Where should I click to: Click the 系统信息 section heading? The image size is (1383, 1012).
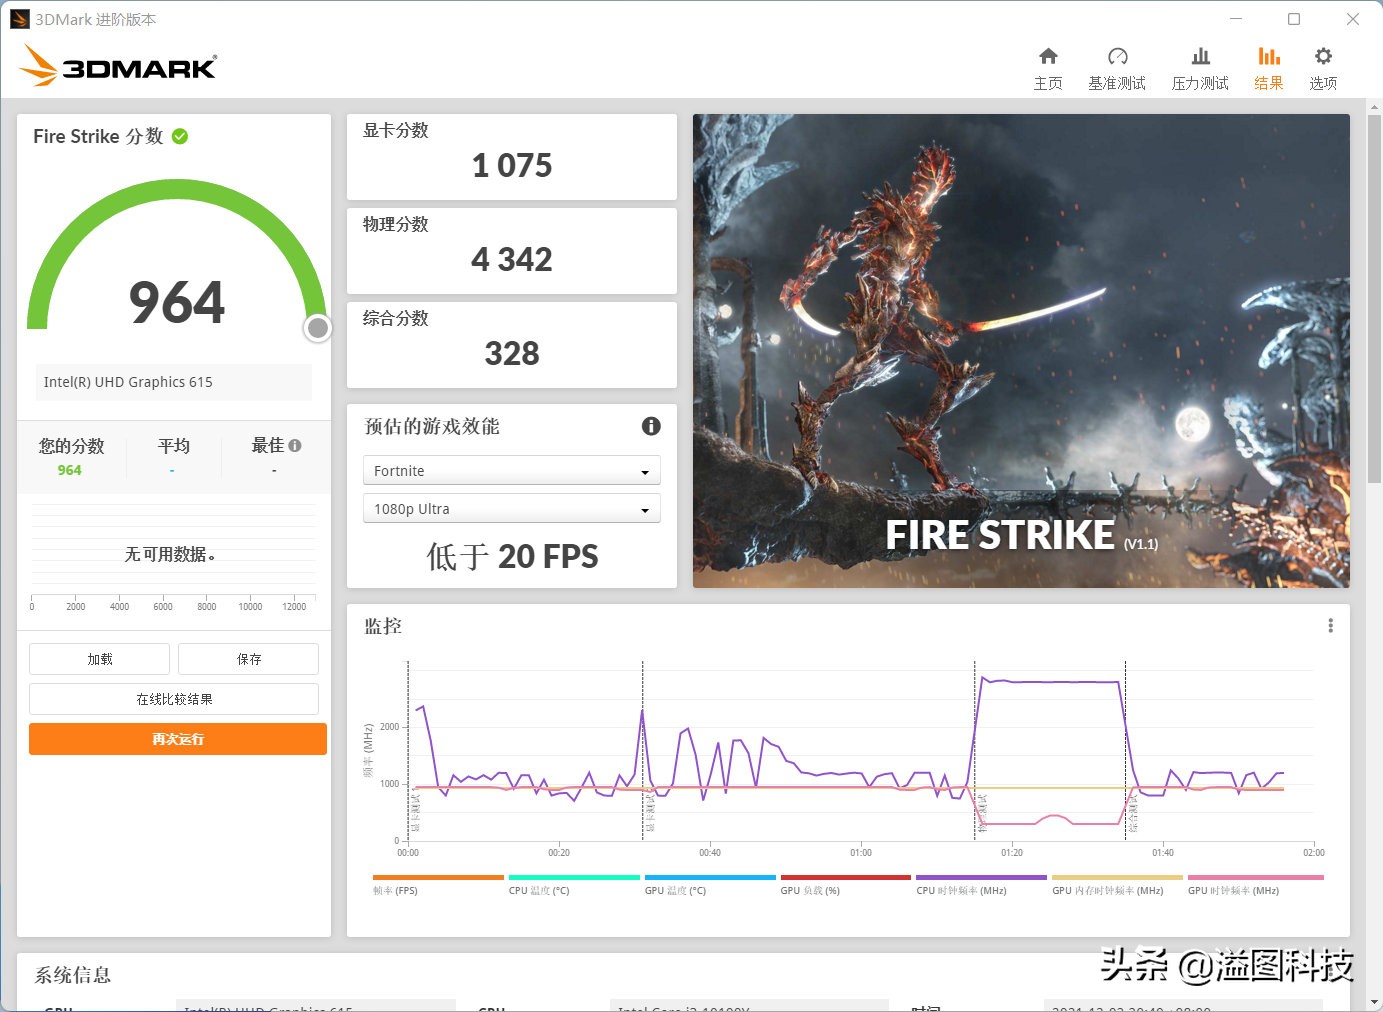73,975
